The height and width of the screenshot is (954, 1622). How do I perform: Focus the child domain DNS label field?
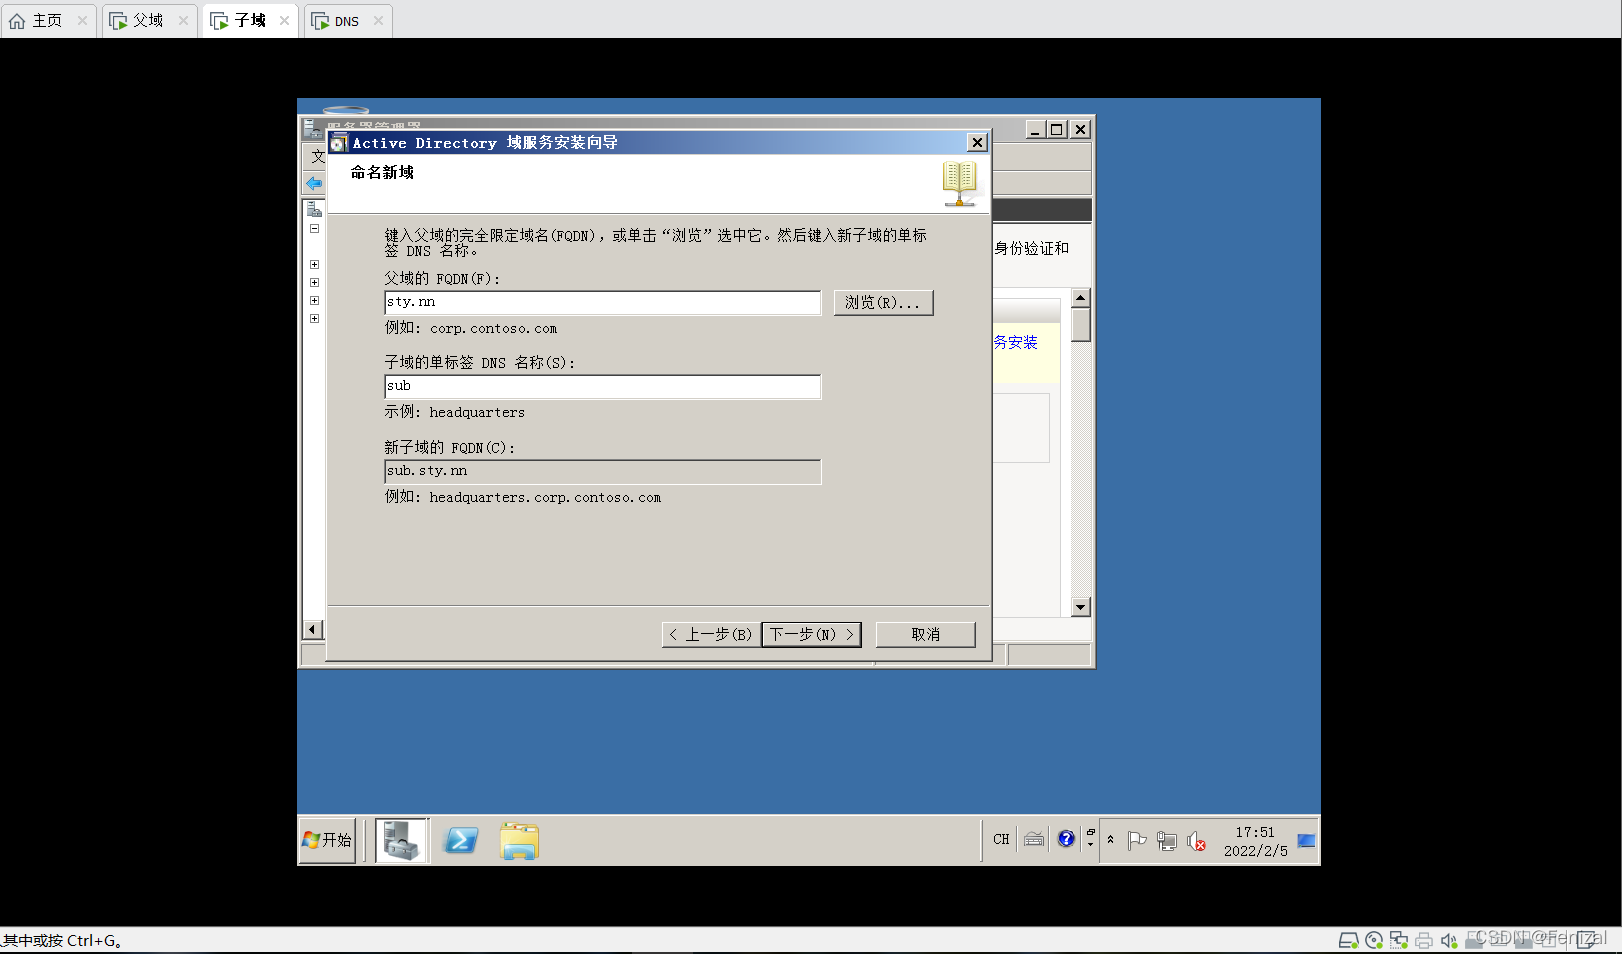point(602,386)
